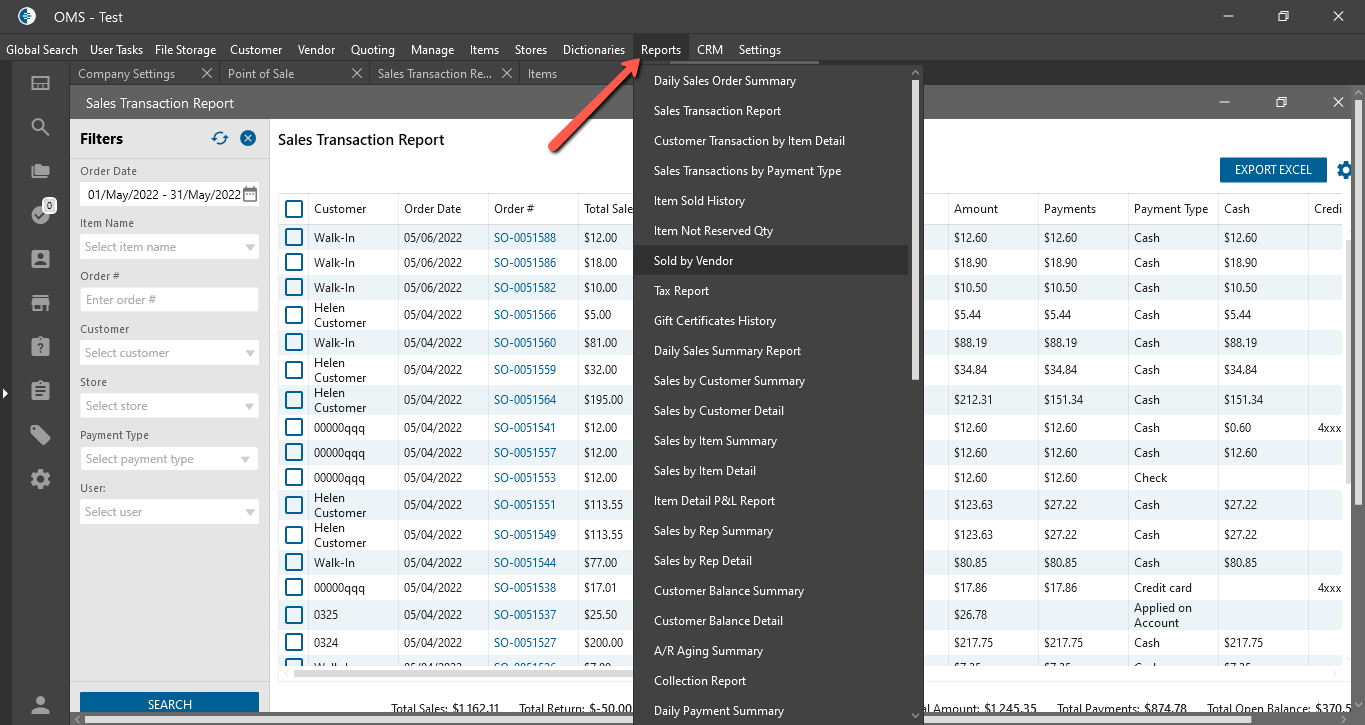Image resolution: width=1365 pixels, height=725 pixels.
Task: Open the file storage folder icon in sidebar
Action: click(x=40, y=171)
